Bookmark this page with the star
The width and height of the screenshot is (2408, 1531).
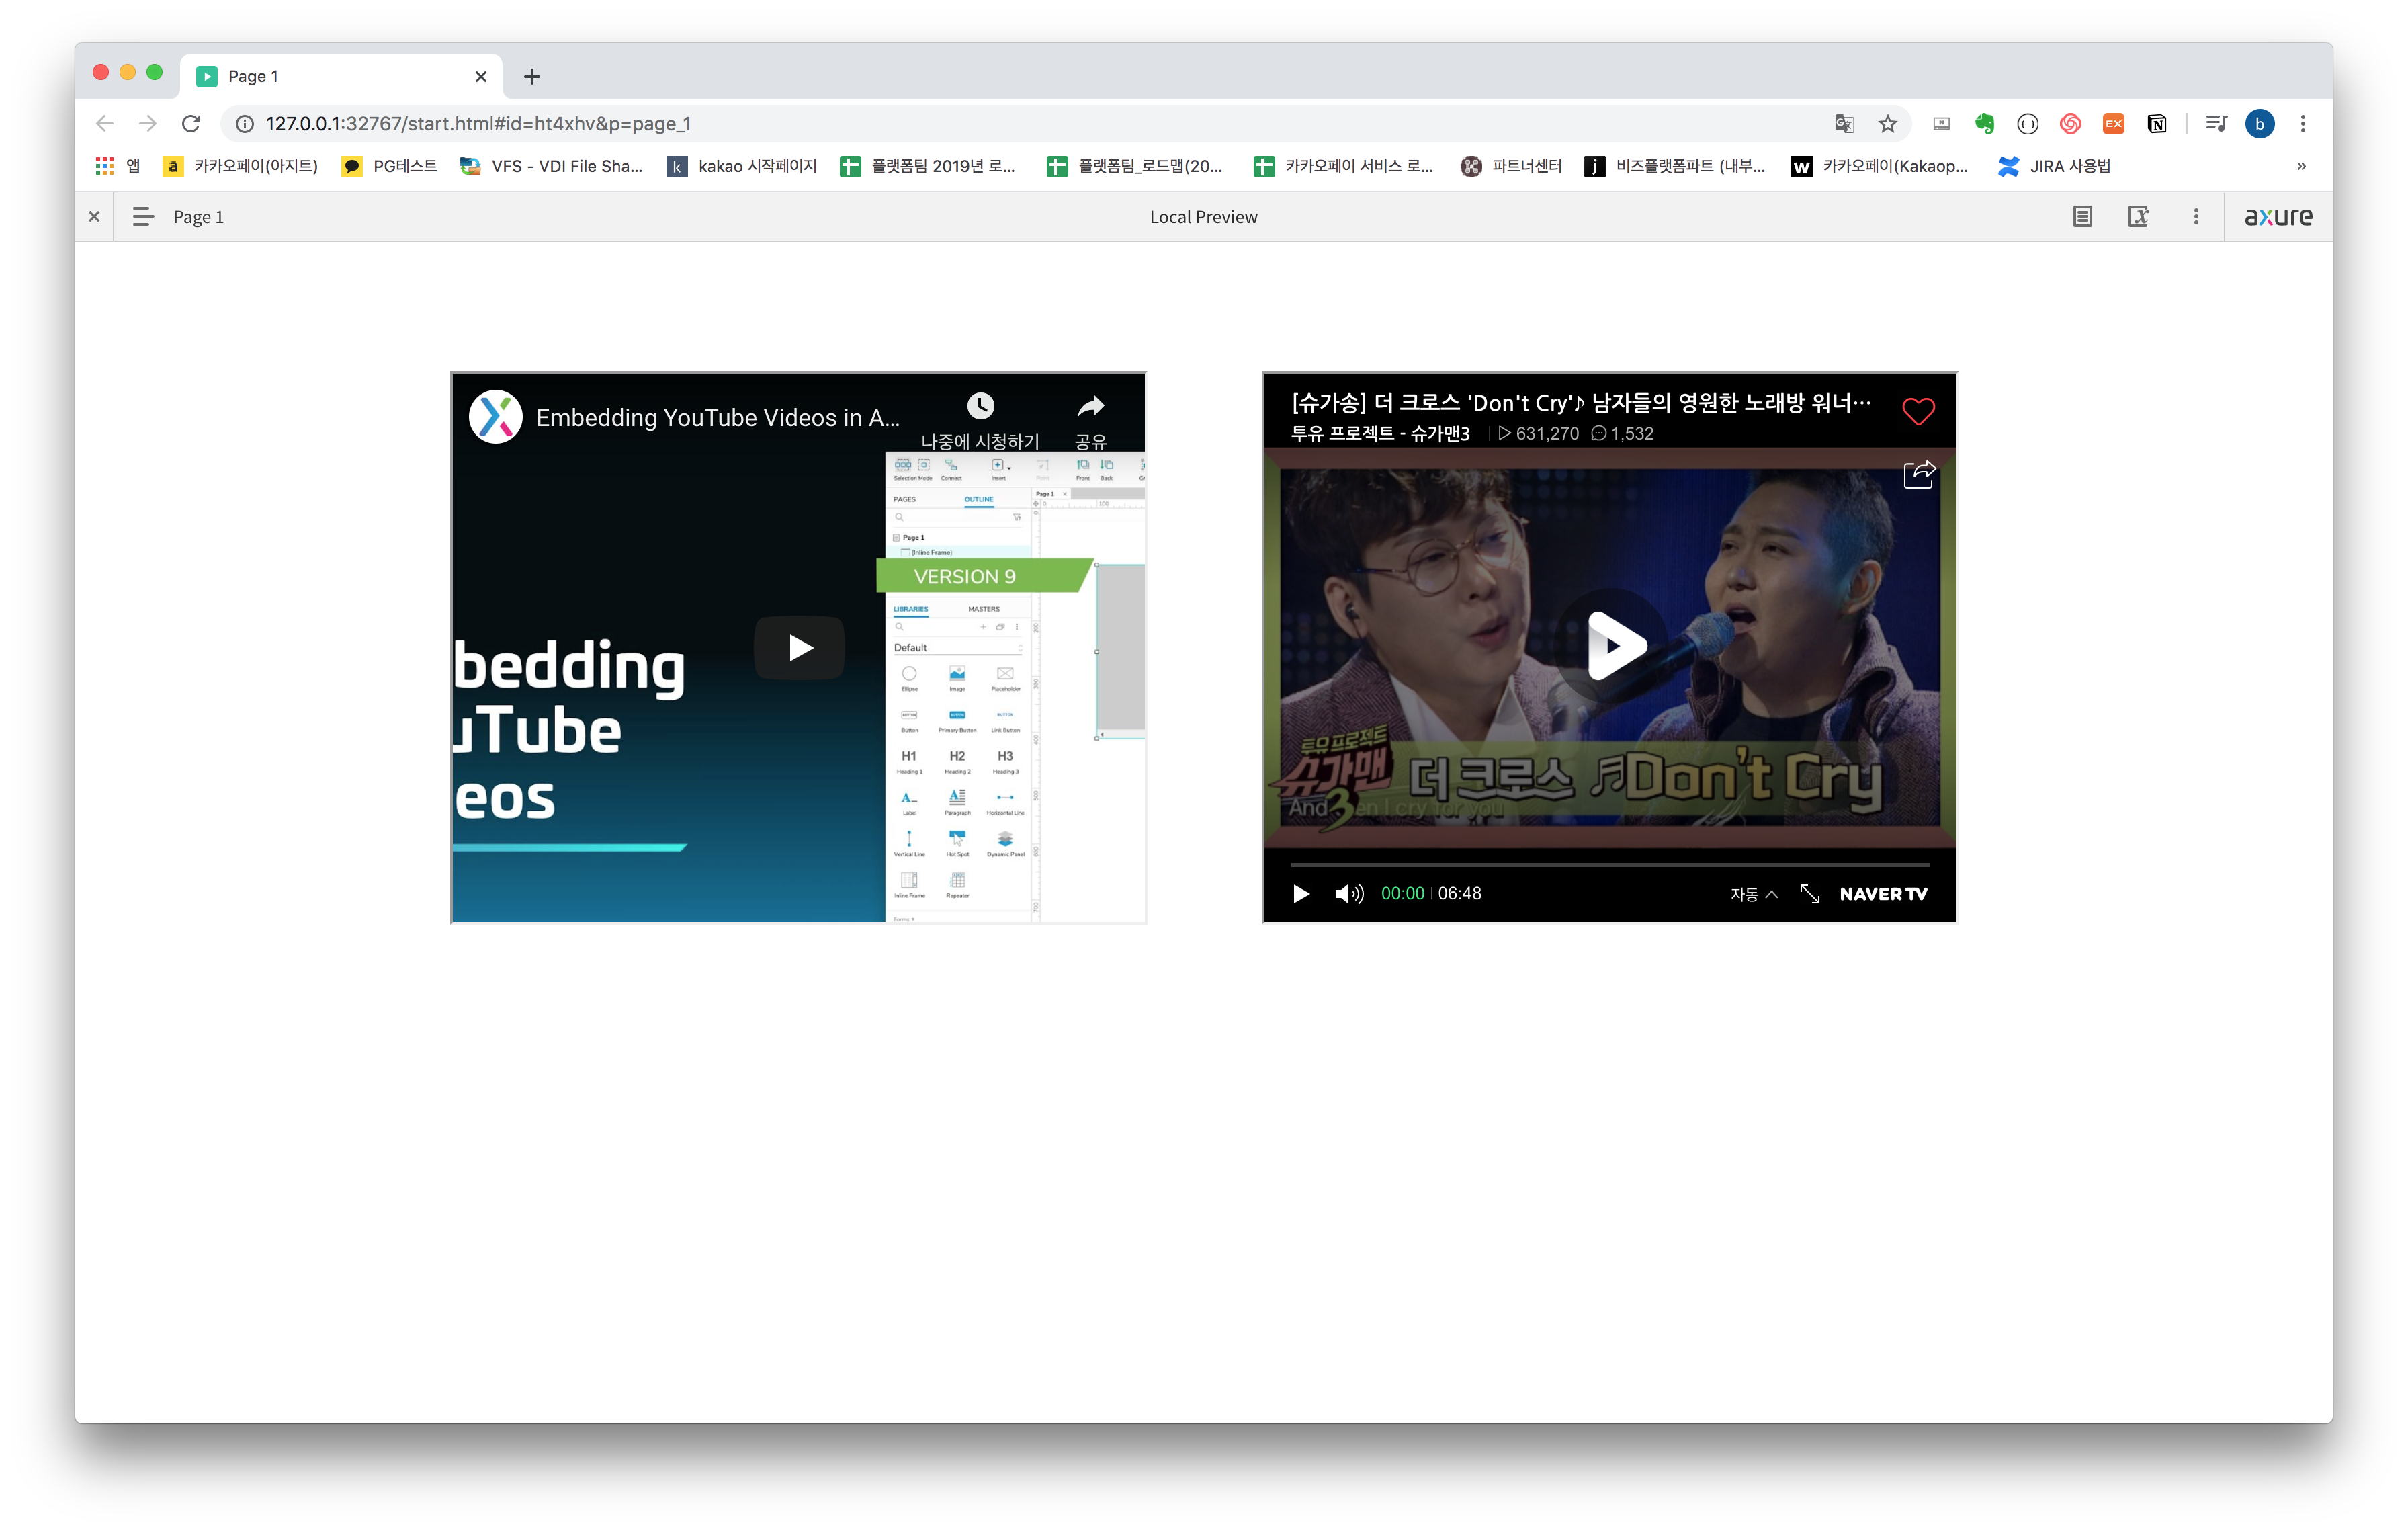point(1887,124)
